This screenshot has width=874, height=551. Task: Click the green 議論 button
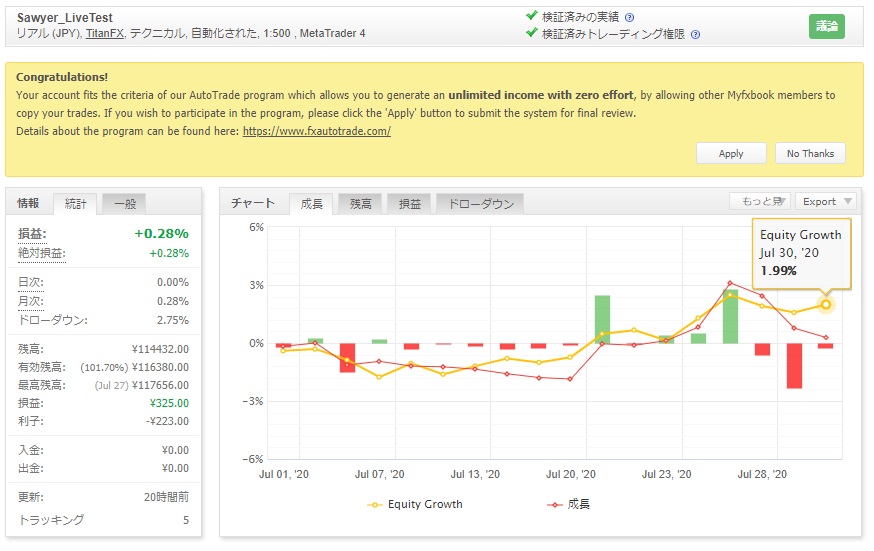826,27
